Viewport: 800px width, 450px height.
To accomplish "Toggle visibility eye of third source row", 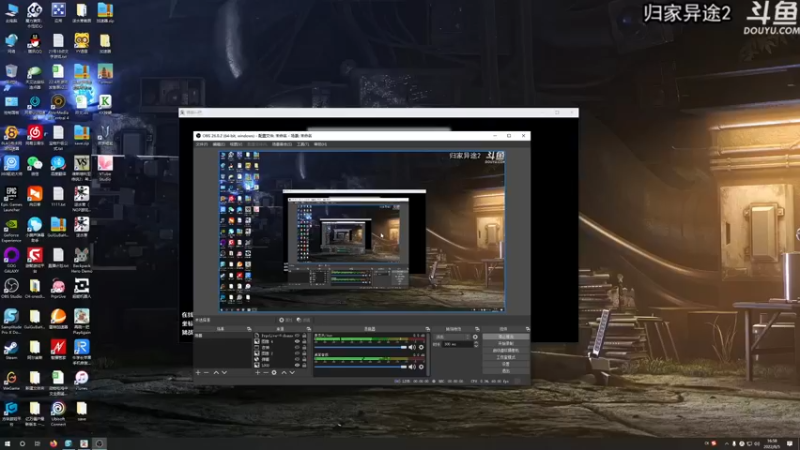I will click(x=297, y=347).
